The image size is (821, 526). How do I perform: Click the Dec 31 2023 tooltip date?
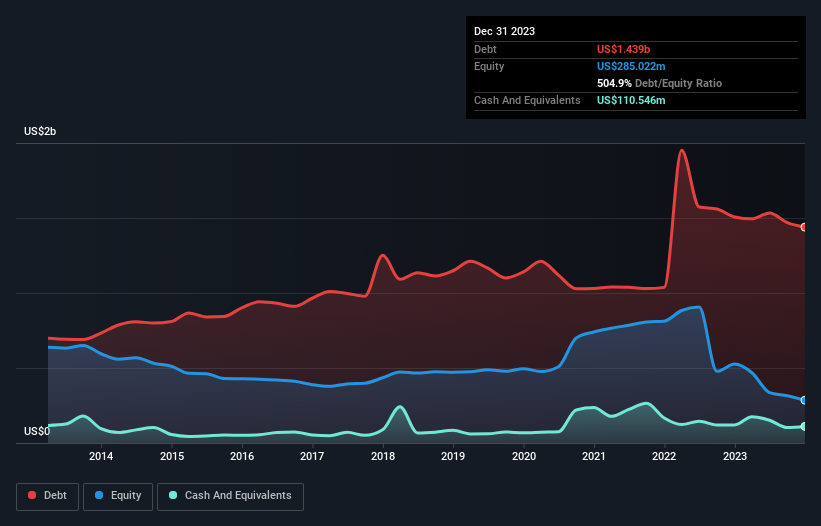(x=504, y=31)
